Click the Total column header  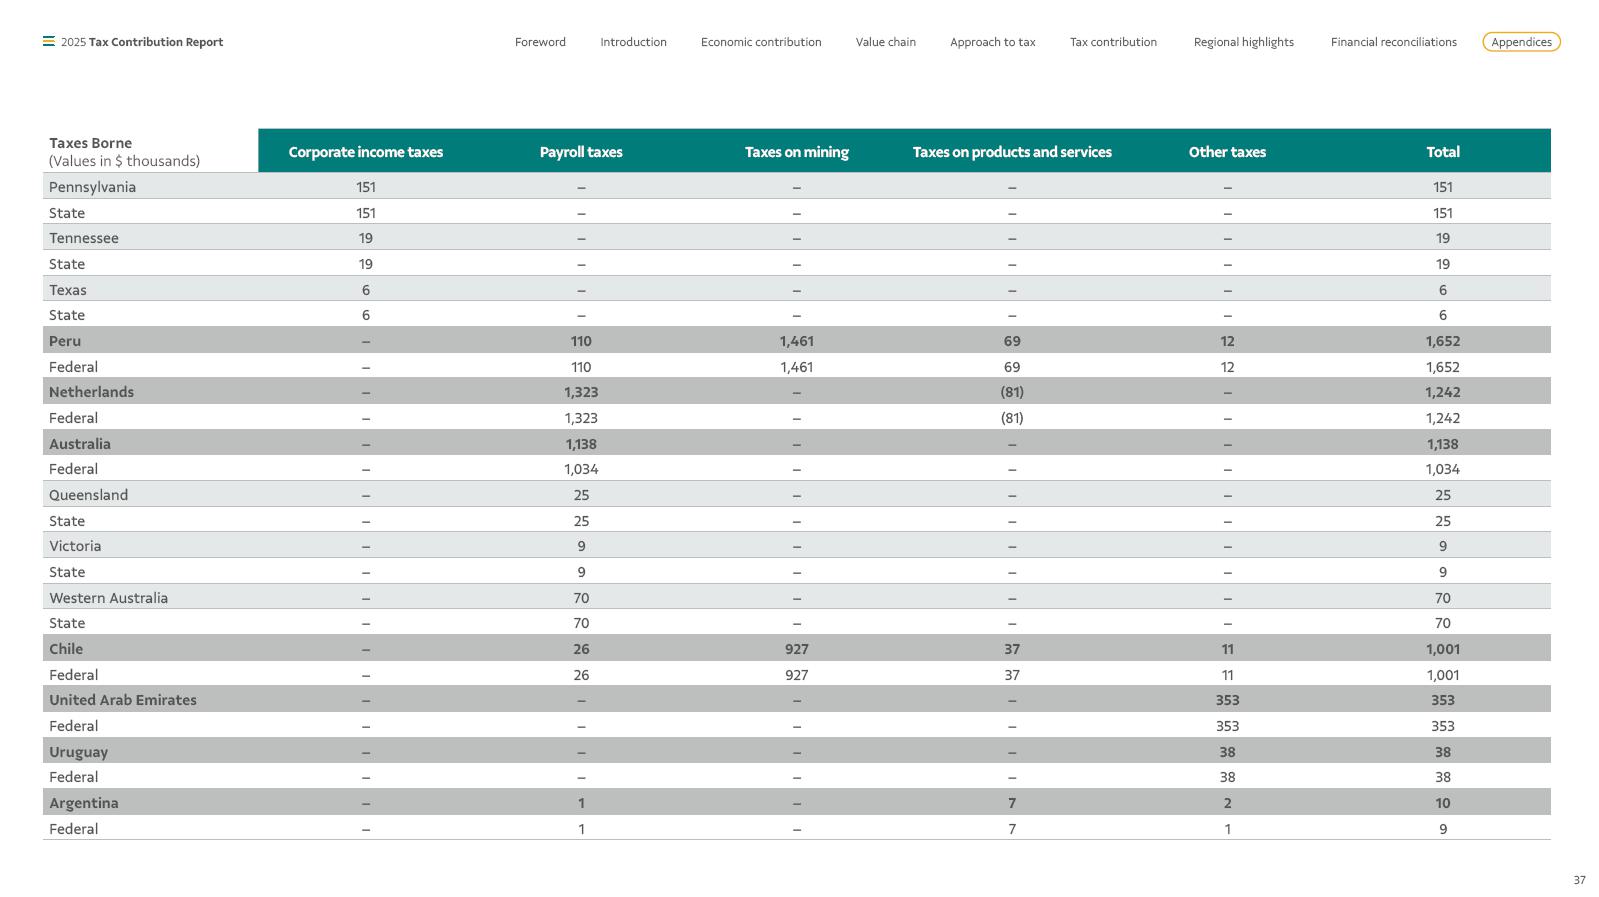[x=1442, y=152]
